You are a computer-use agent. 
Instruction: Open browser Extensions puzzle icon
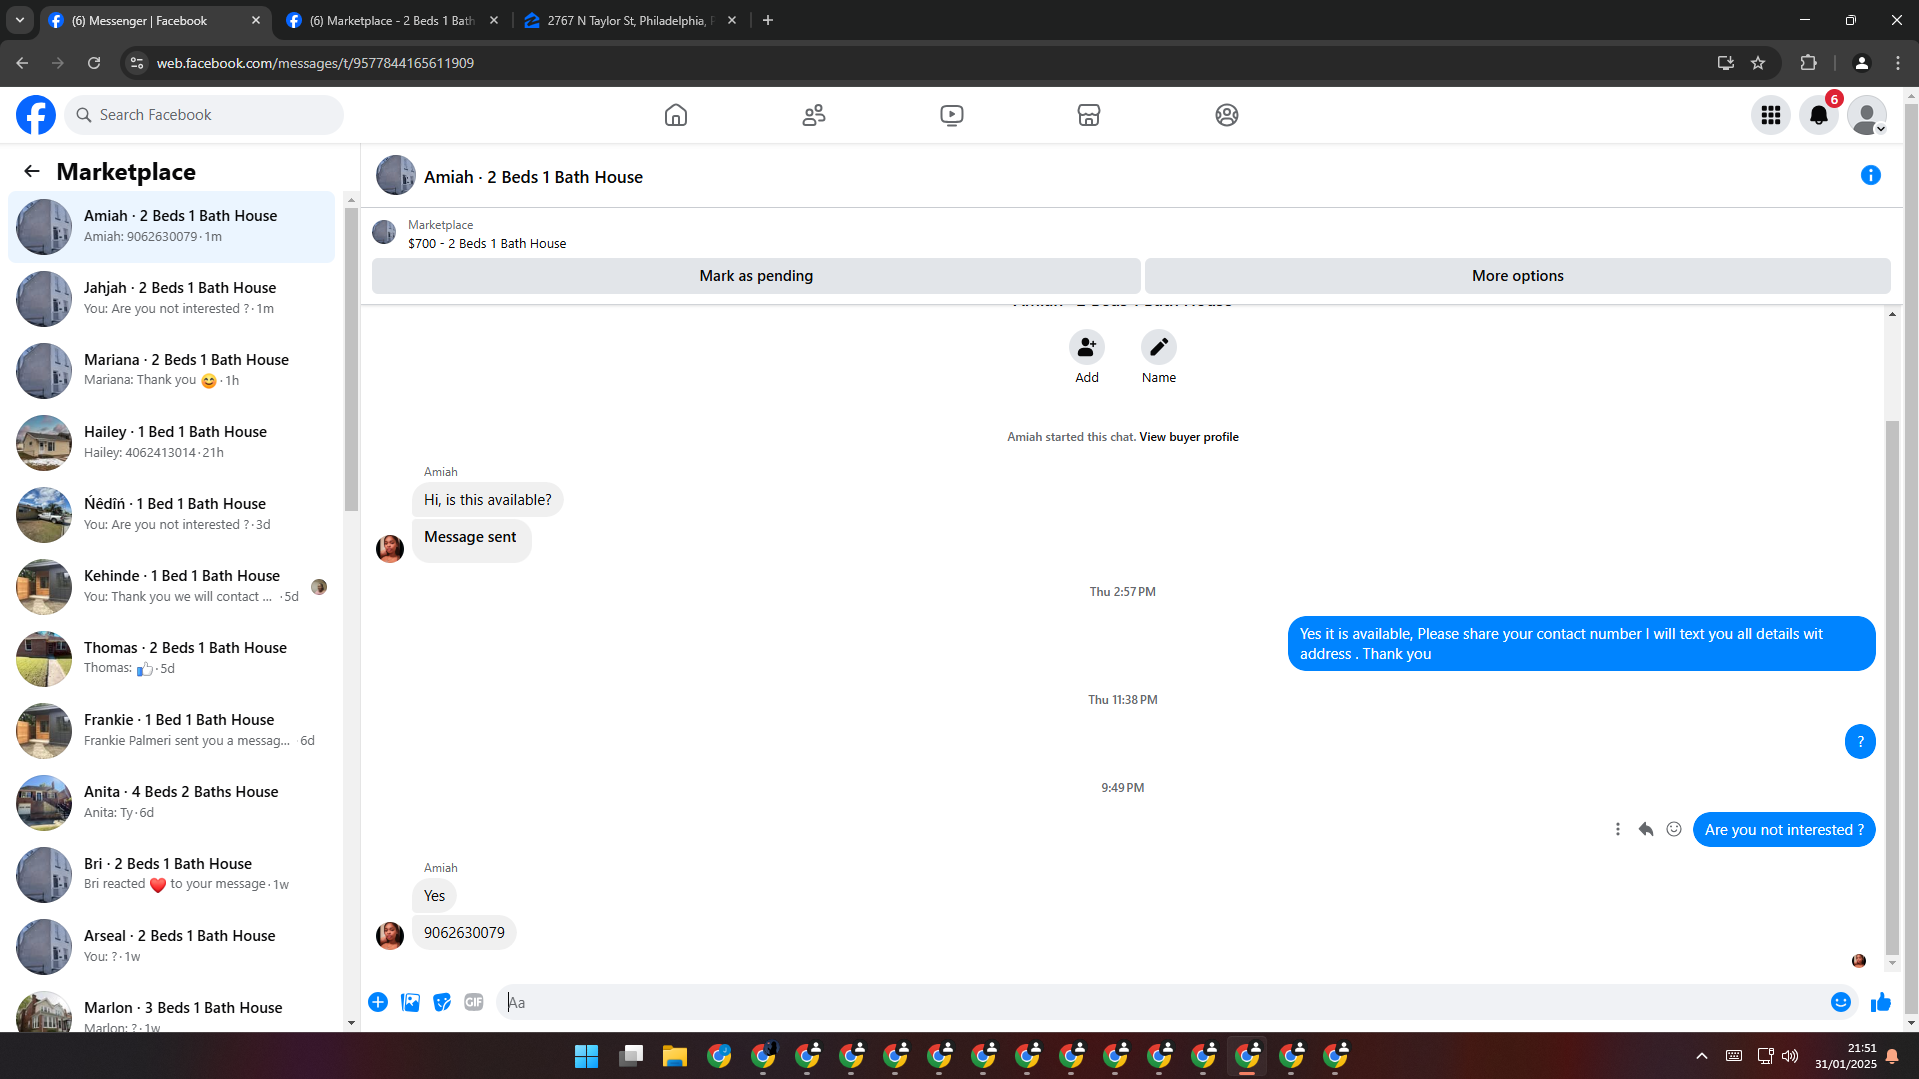[x=1808, y=63]
